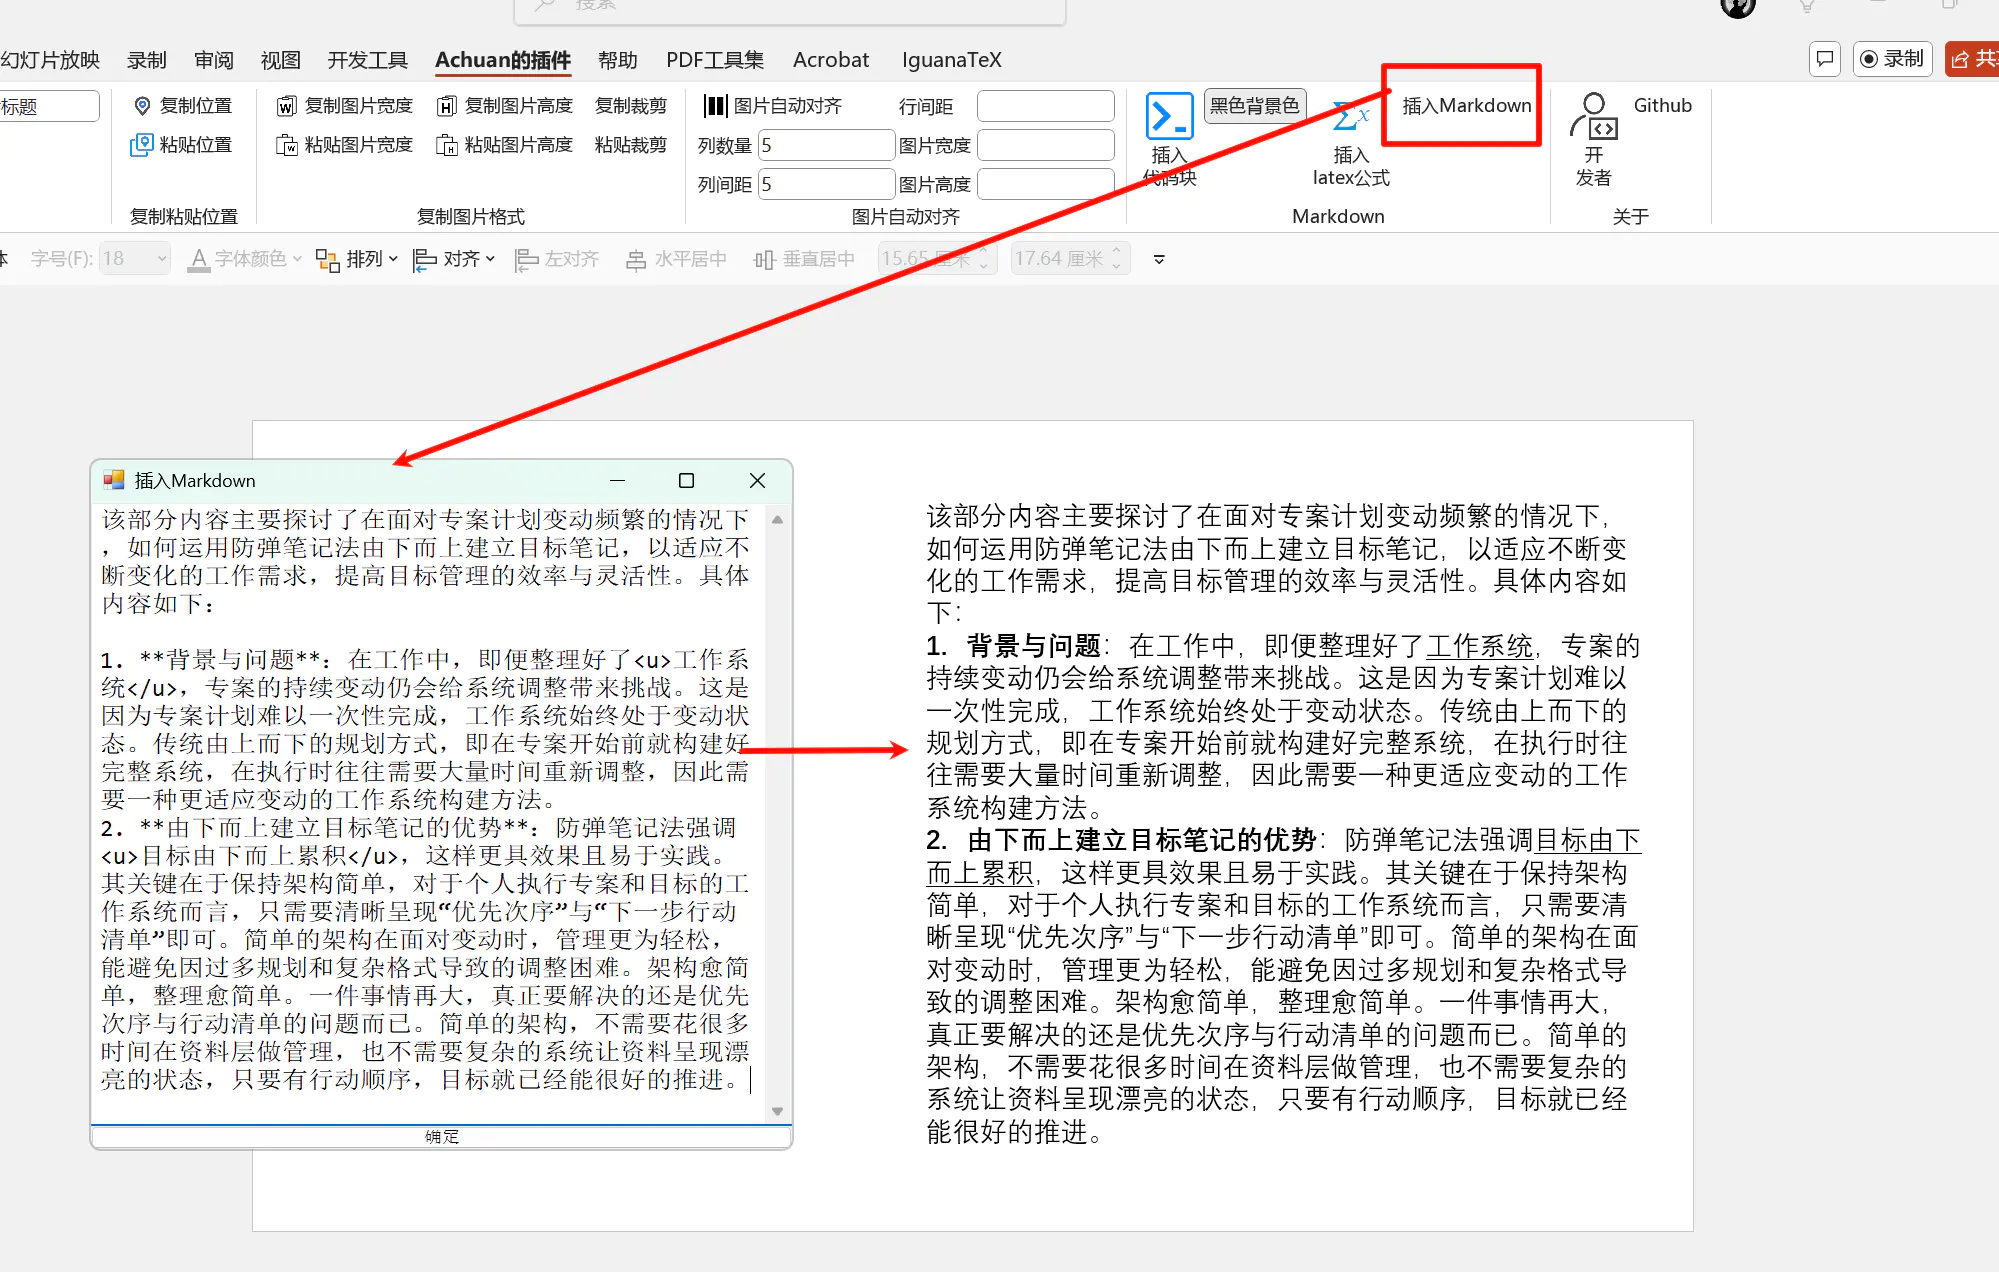Viewport: 1999px width, 1272px height.
Task: Click the dialog's scroll down arrow
Action: pyautogui.click(x=777, y=1111)
